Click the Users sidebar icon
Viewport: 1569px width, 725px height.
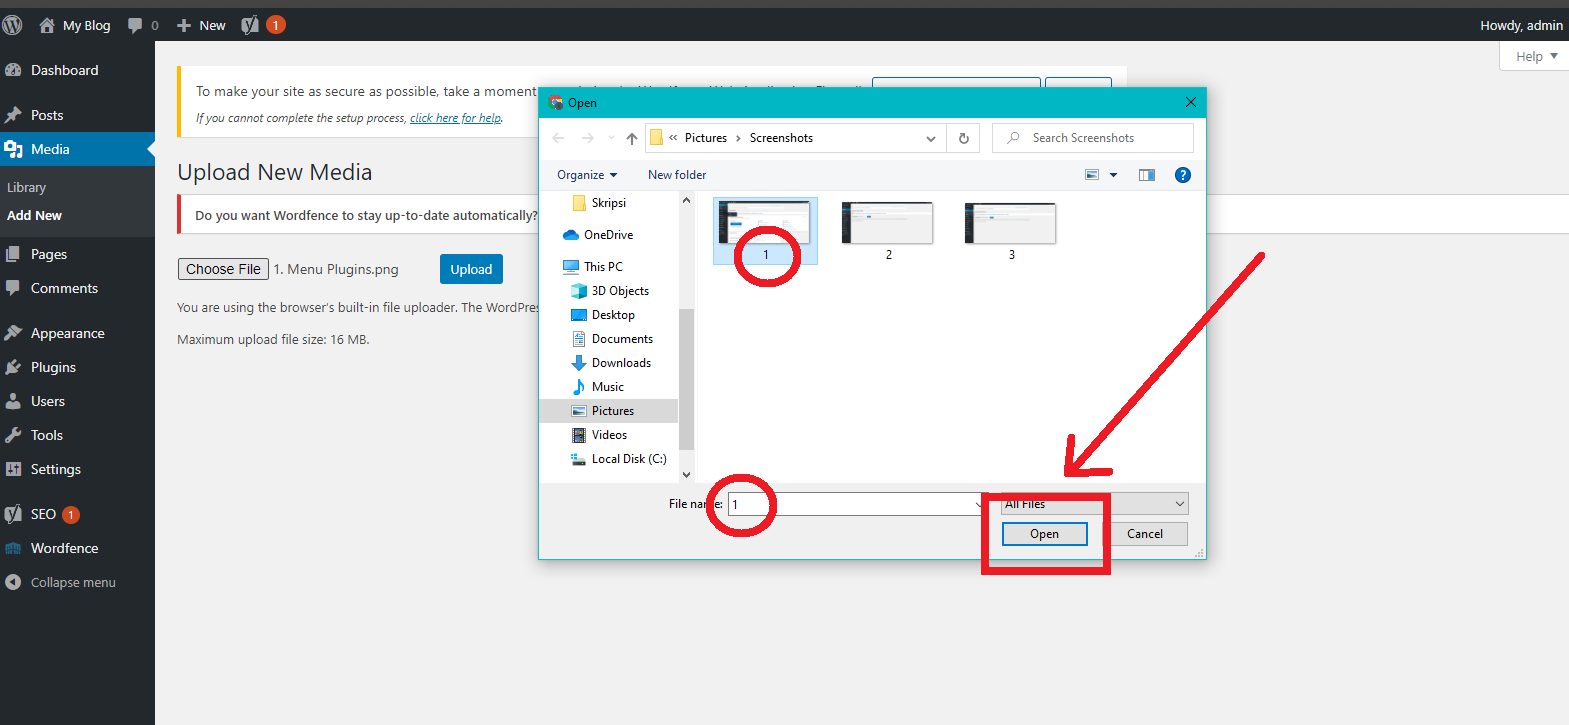tap(13, 401)
